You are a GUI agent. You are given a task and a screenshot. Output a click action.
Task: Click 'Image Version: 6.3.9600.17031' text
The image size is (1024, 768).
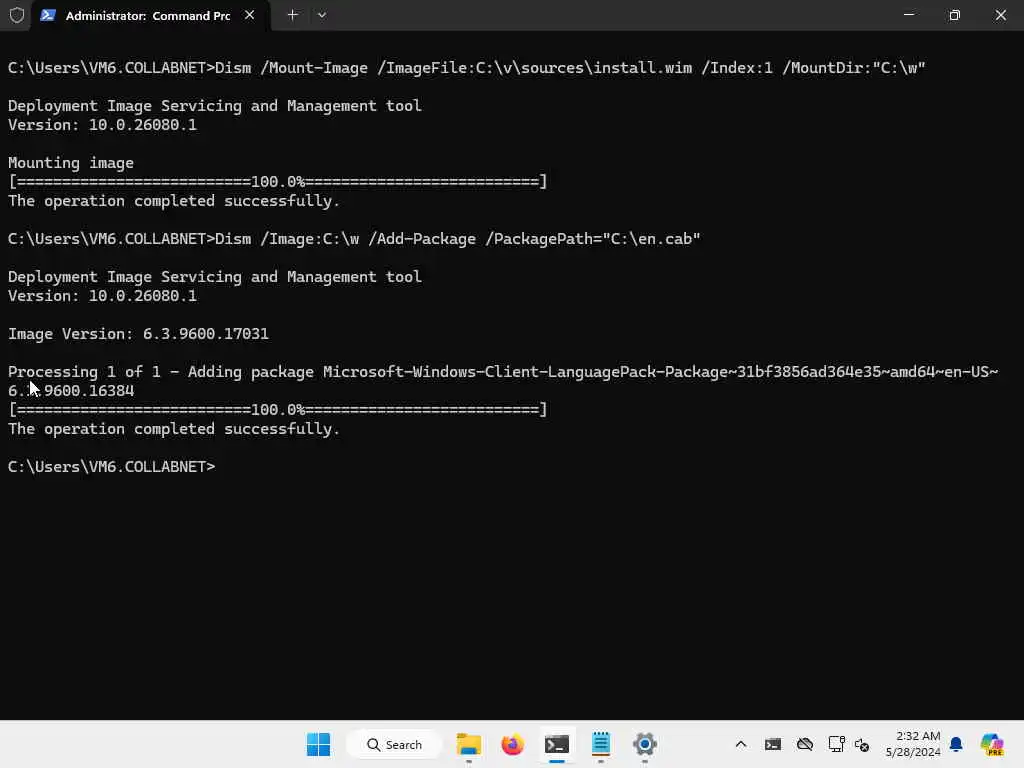(x=138, y=334)
